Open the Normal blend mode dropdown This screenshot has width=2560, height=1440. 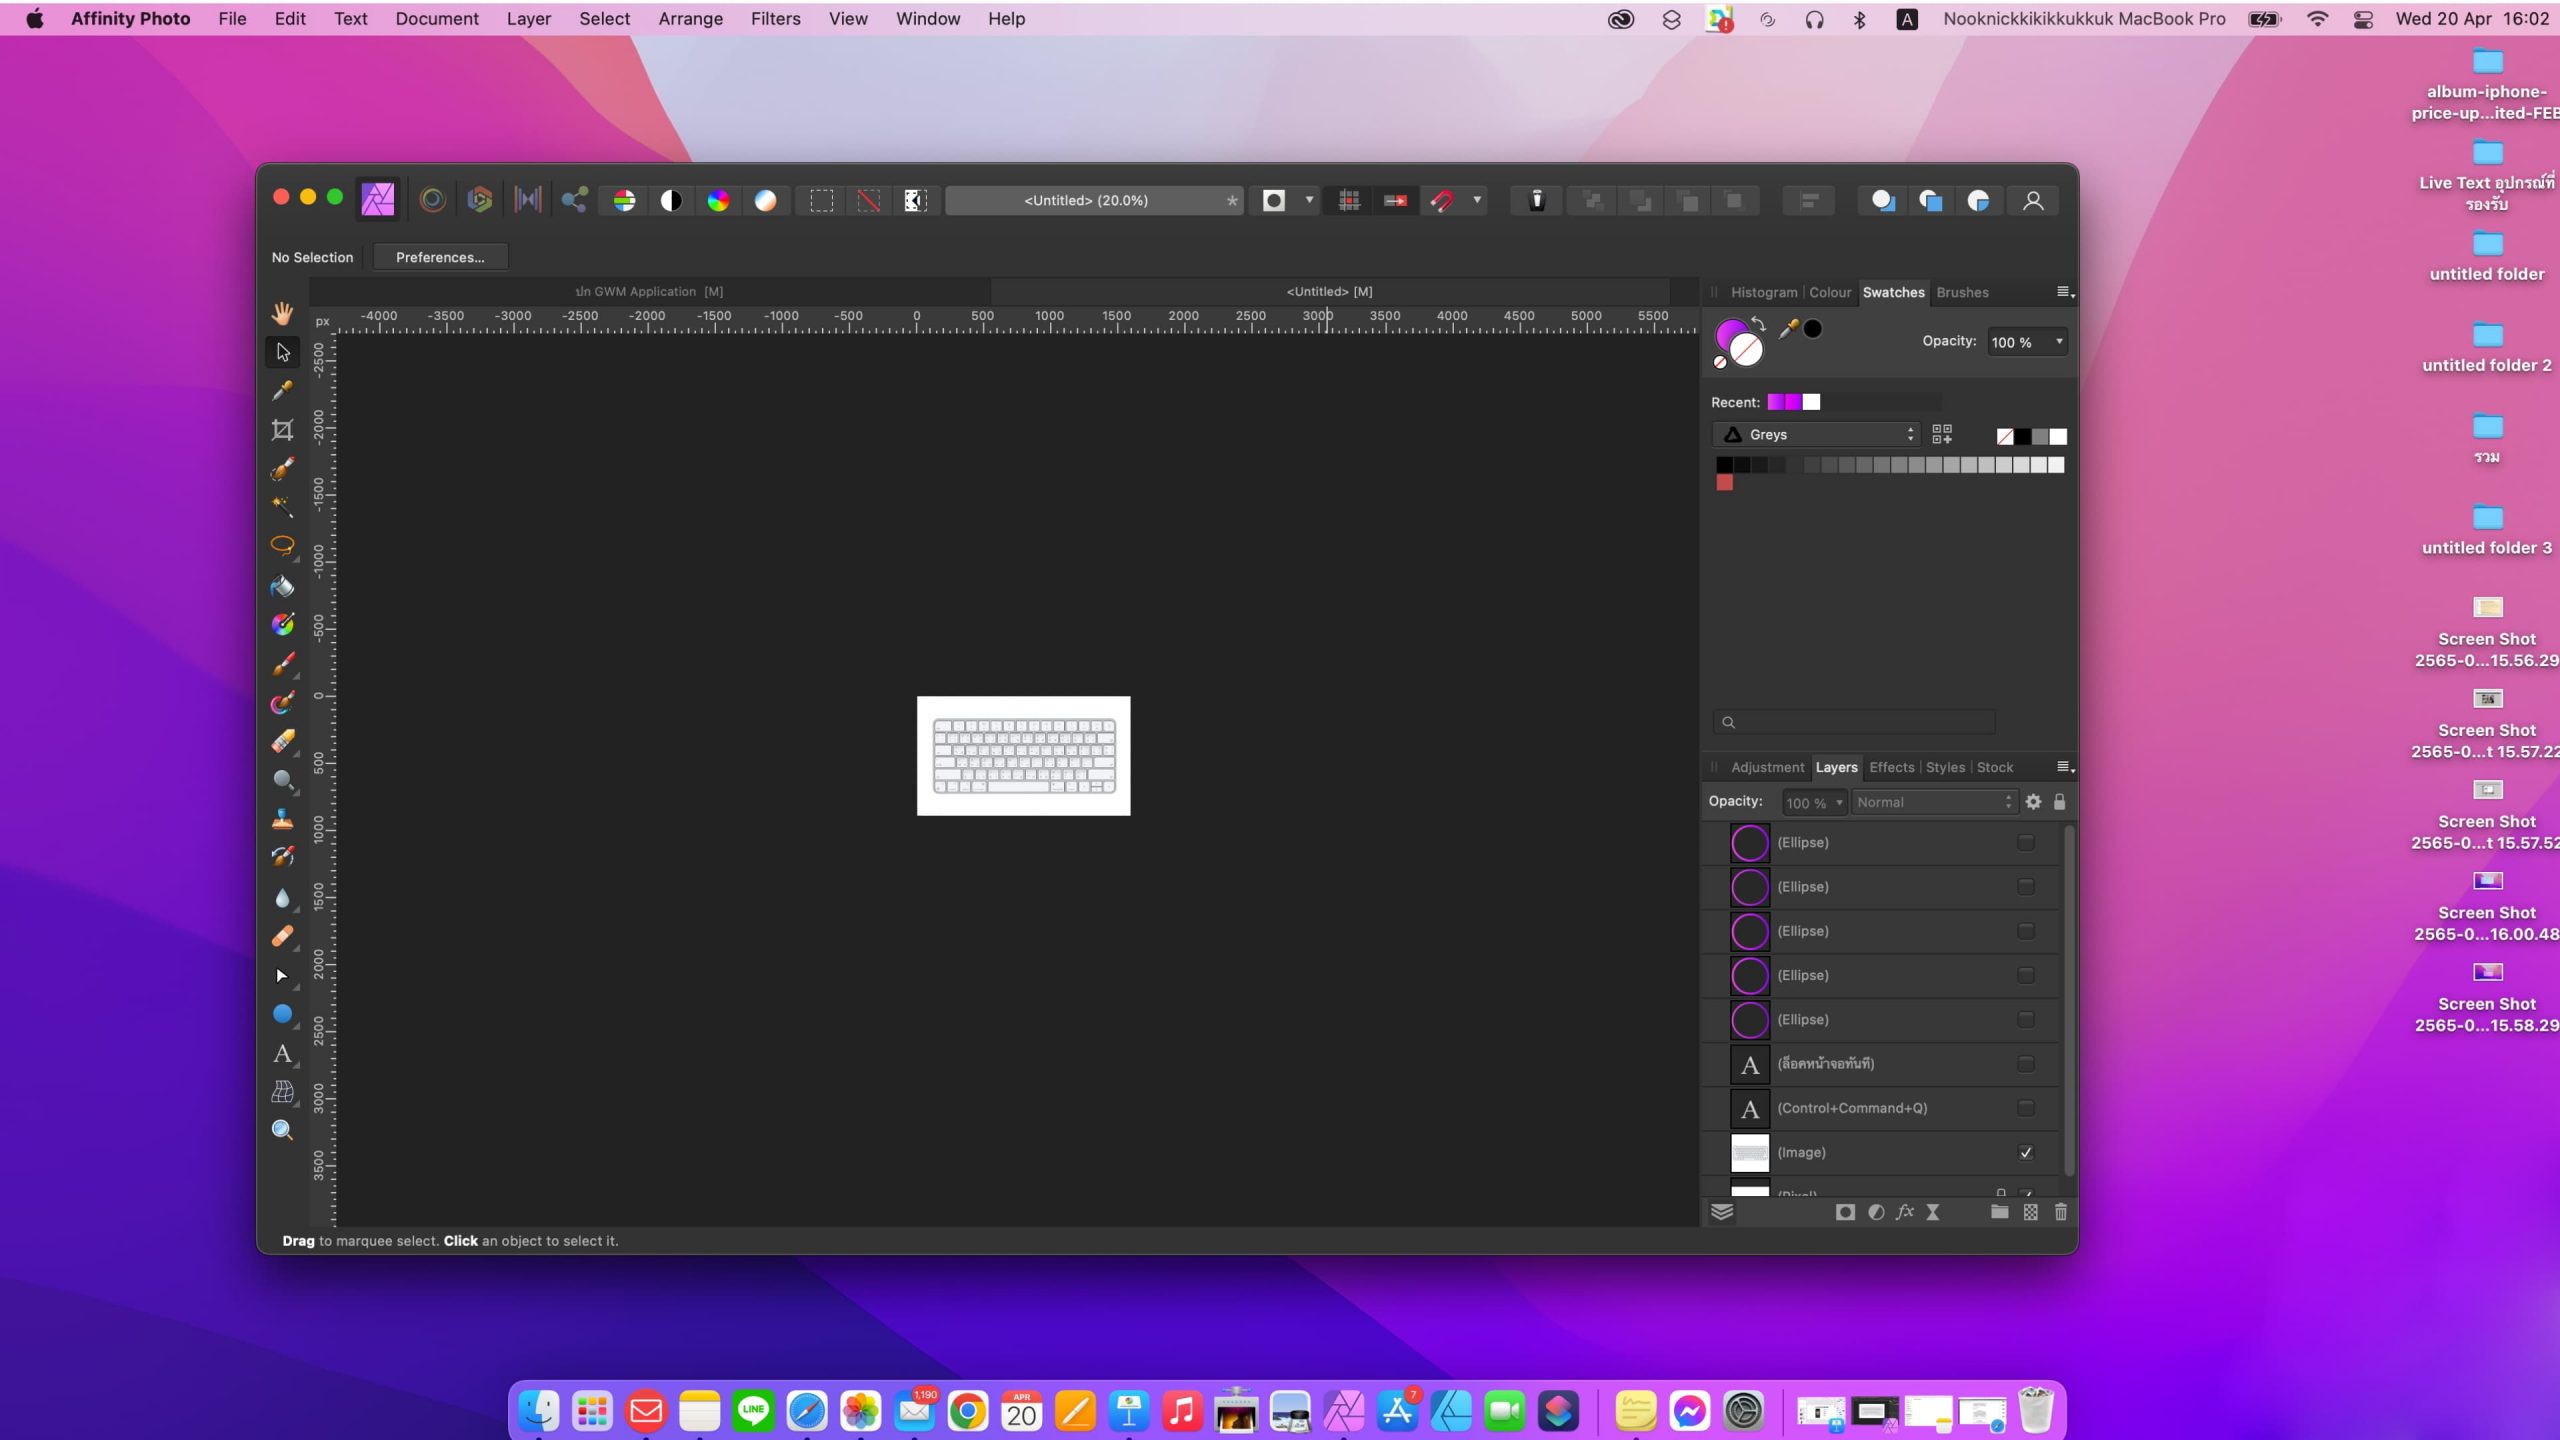click(x=1932, y=802)
